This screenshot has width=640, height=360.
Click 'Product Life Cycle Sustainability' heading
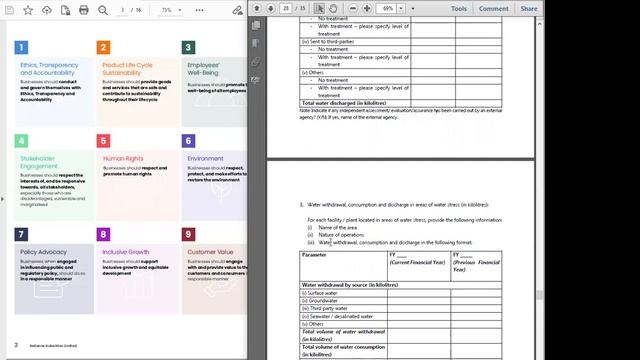(127, 69)
